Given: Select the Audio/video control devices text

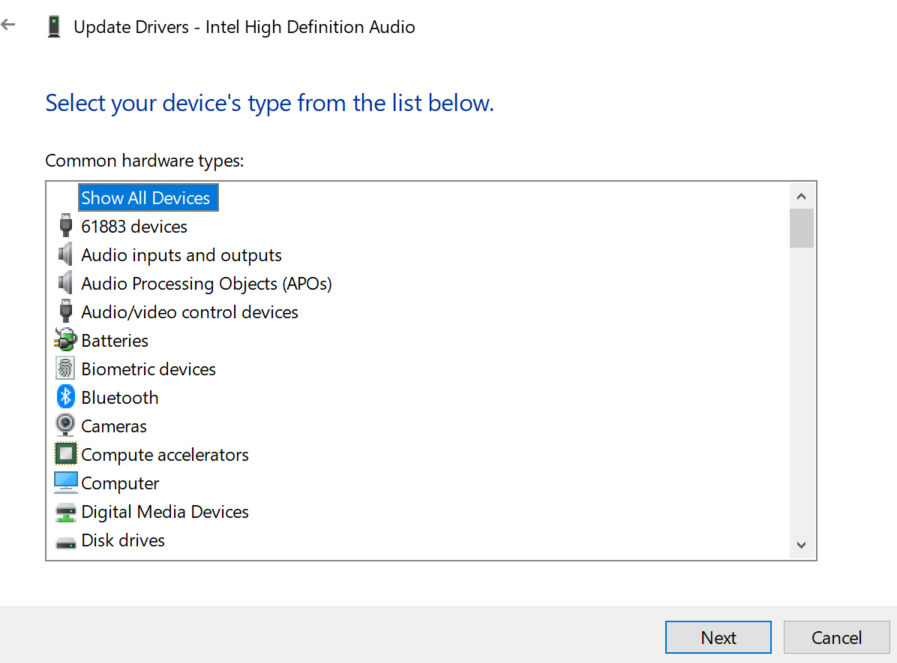Looking at the screenshot, I should (189, 312).
